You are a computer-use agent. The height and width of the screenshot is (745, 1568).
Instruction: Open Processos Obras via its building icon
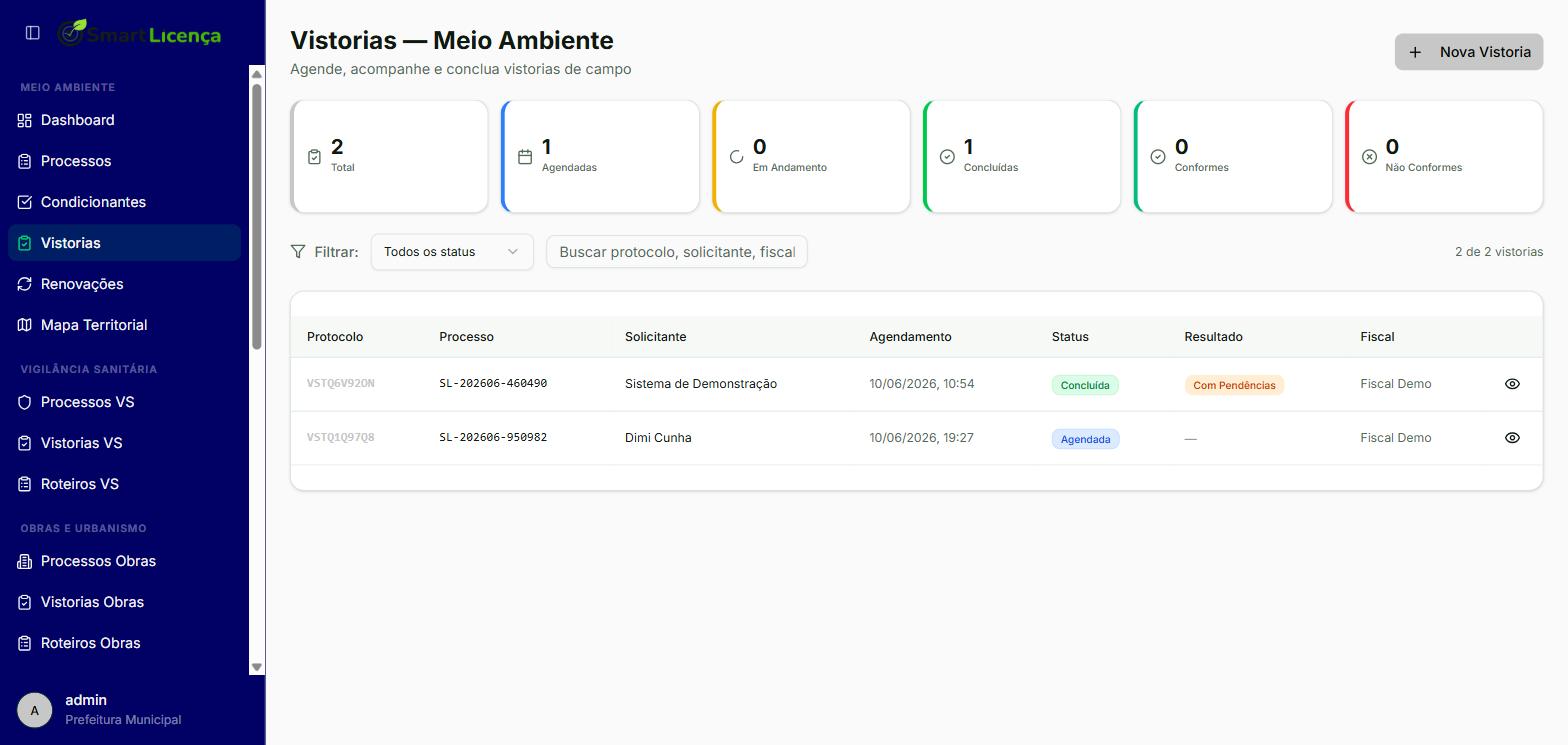(25, 561)
